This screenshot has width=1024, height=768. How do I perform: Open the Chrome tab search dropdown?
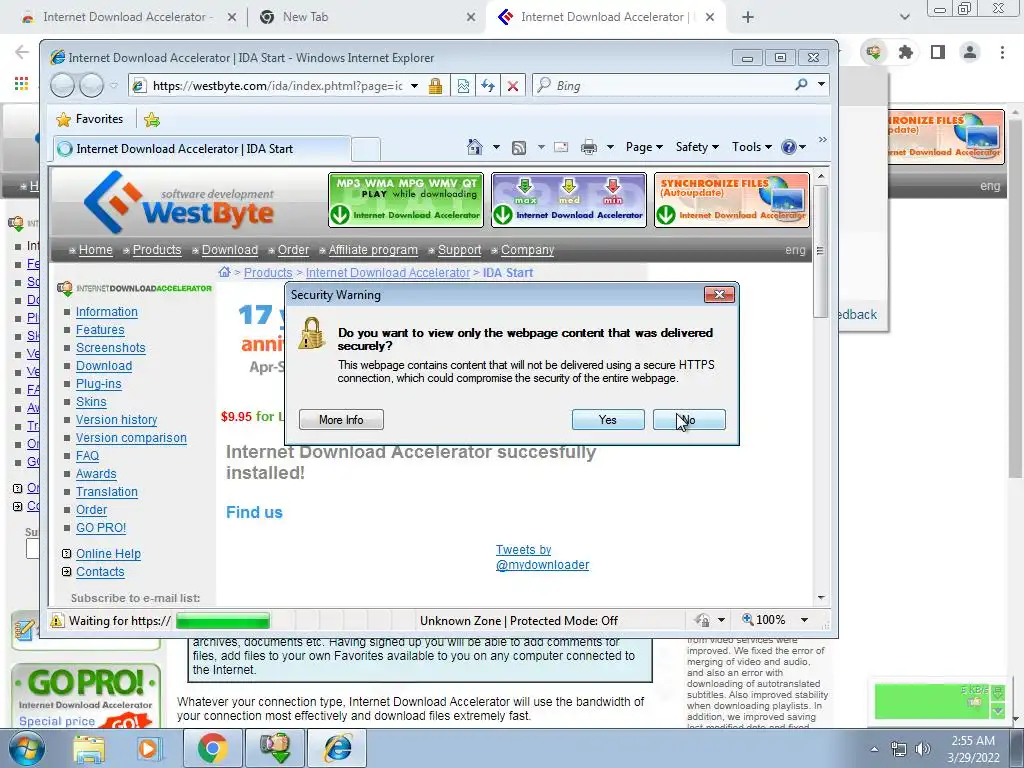[904, 17]
